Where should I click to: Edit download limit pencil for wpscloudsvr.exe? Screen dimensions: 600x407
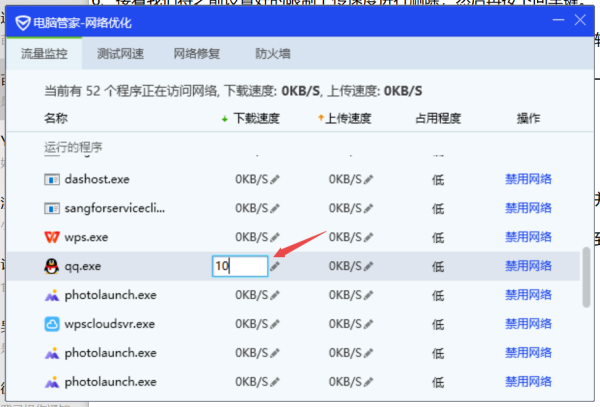275,324
